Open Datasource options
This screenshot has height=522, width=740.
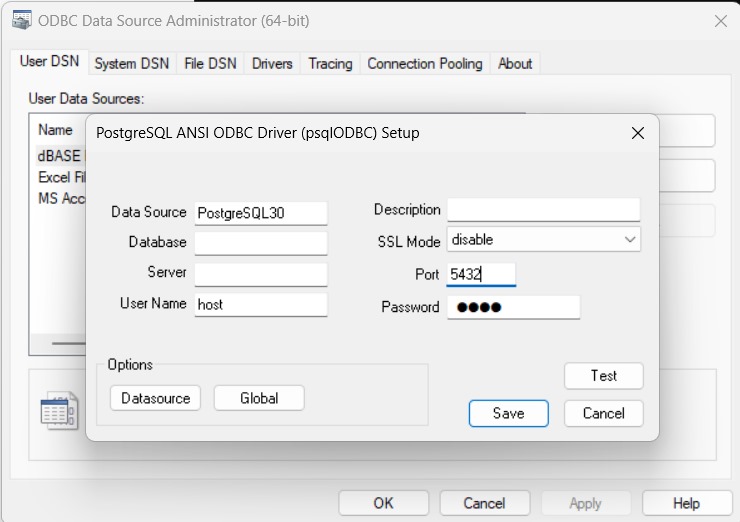coord(155,398)
